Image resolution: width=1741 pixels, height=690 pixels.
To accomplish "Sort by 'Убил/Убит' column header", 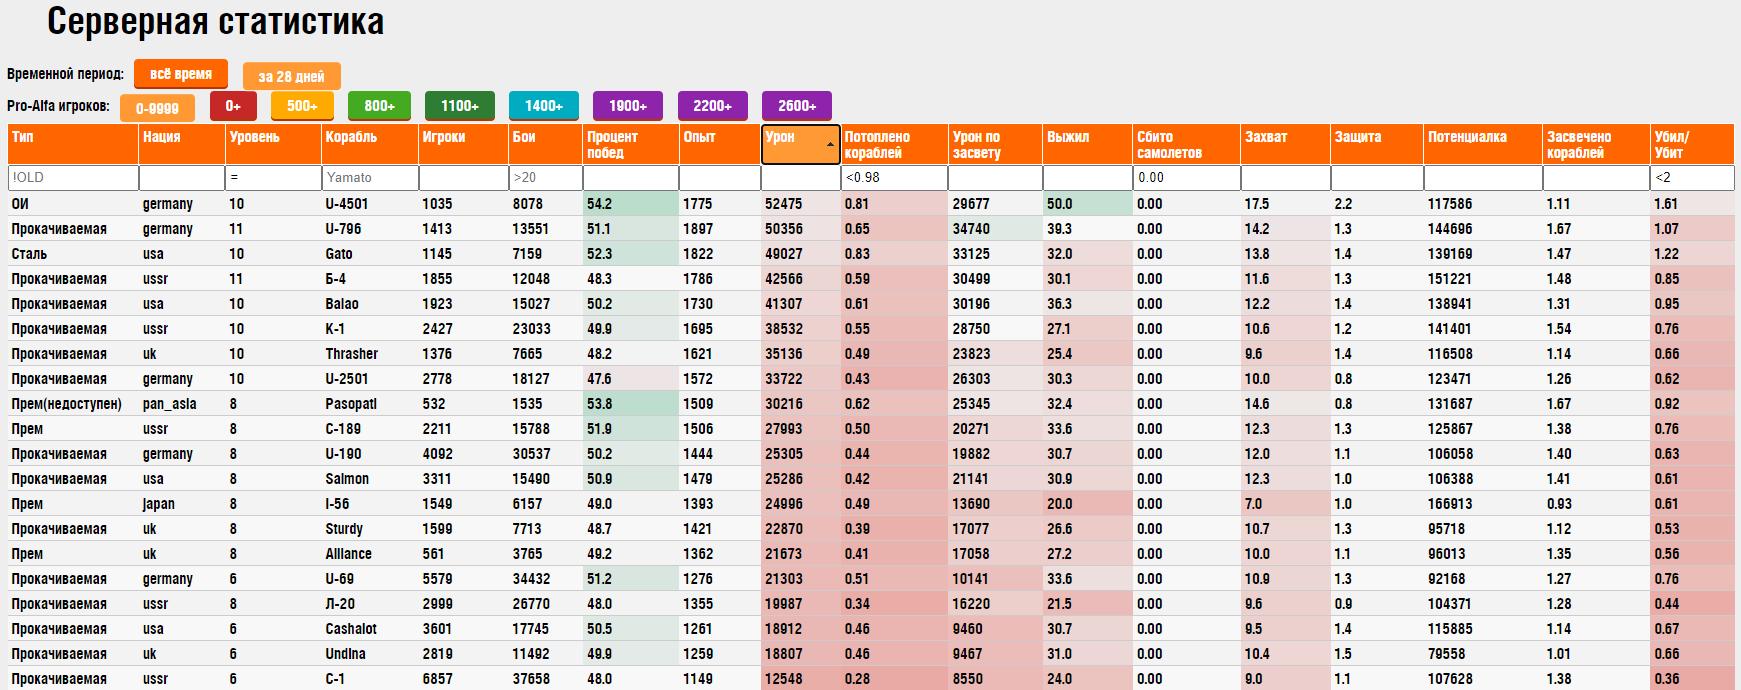I will click(1692, 144).
